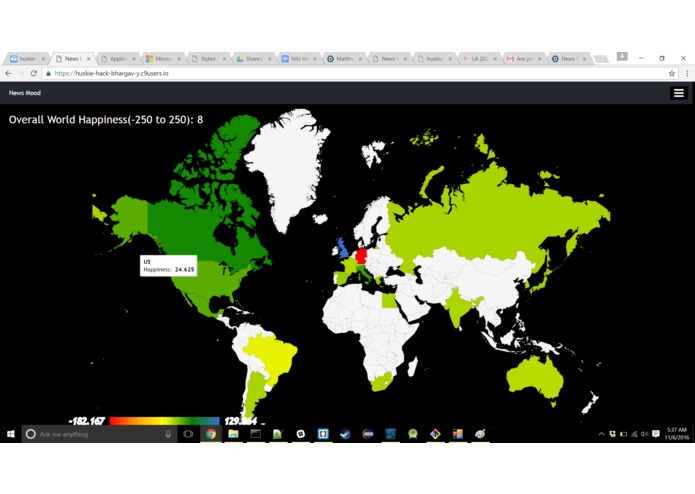The width and height of the screenshot is (695, 494).
Task: Open File Explorer from the taskbar
Action: [233, 434]
